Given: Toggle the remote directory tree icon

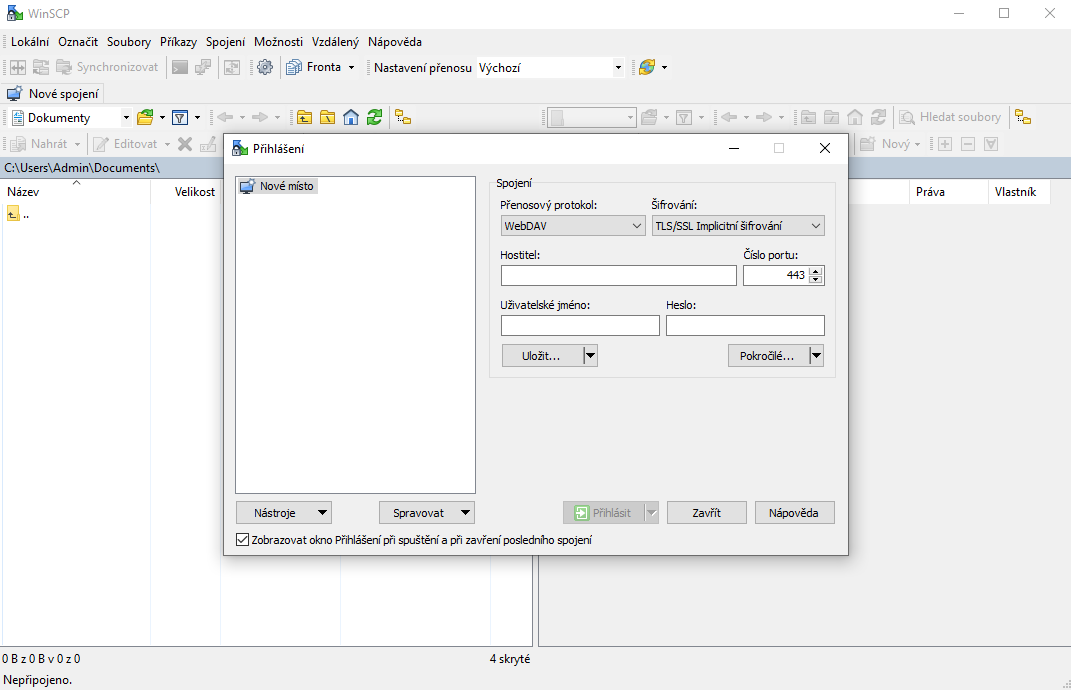Looking at the screenshot, I should (x=1023, y=118).
